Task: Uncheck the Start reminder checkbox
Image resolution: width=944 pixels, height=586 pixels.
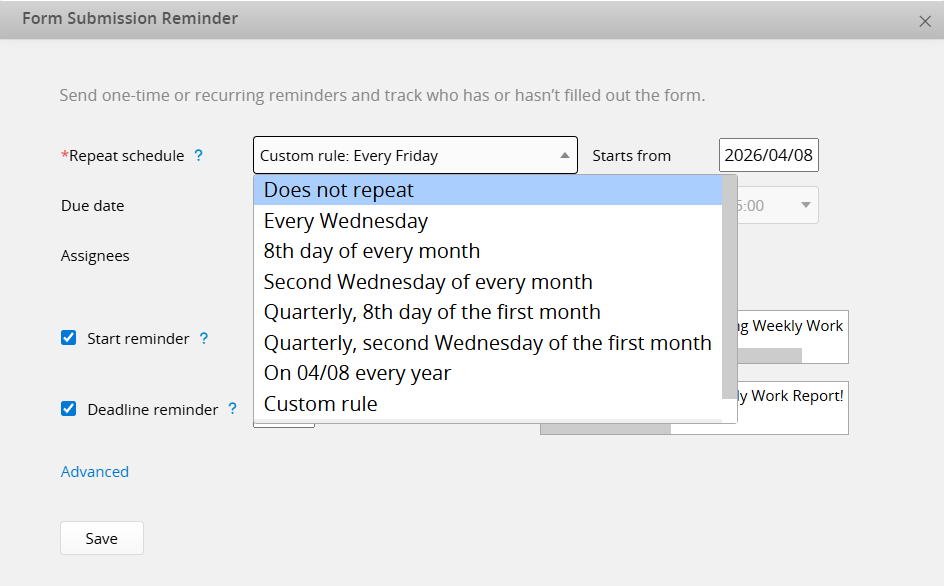Action: 69,338
